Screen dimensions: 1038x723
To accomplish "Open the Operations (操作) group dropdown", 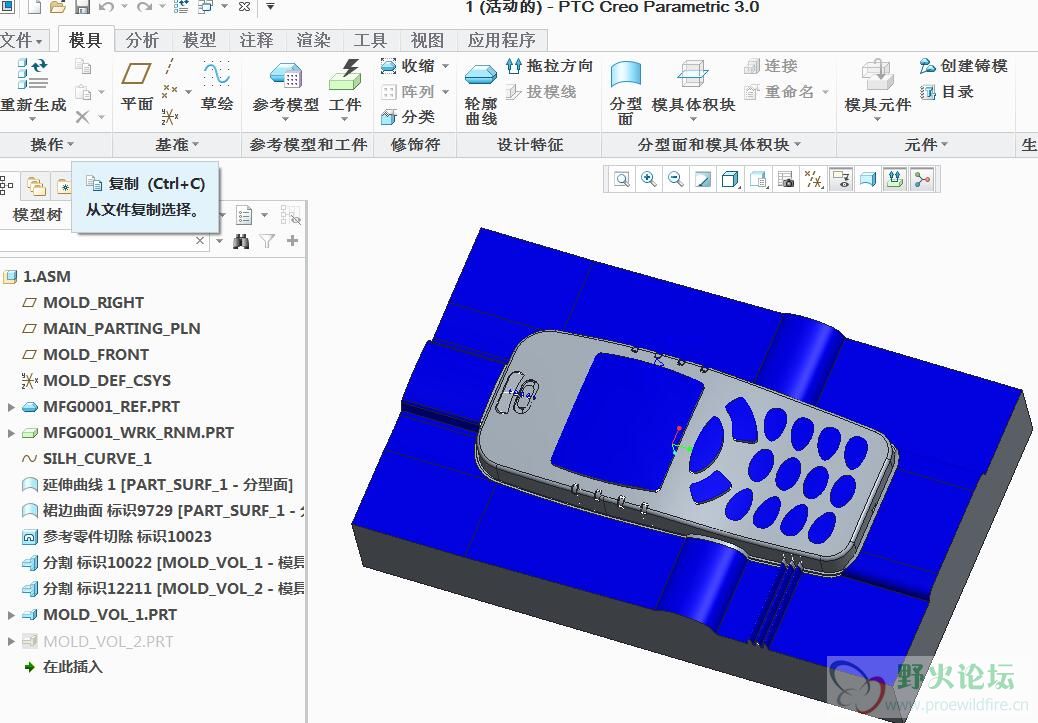I will 52,144.
